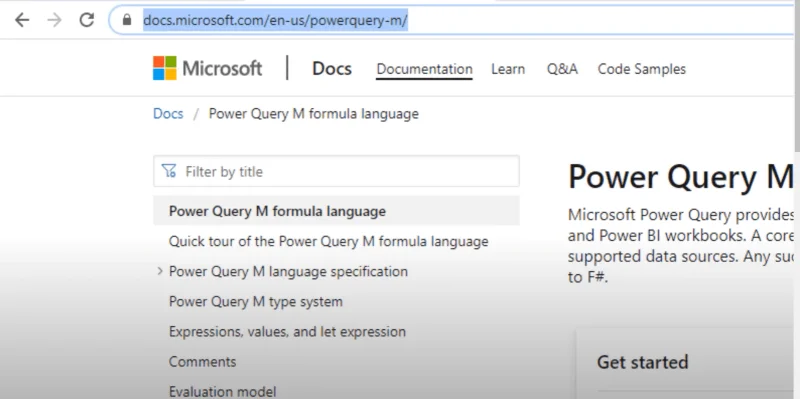Screen dimensions: 800x399
Task: Click the Docs breadcrumb link
Action: tap(168, 113)
